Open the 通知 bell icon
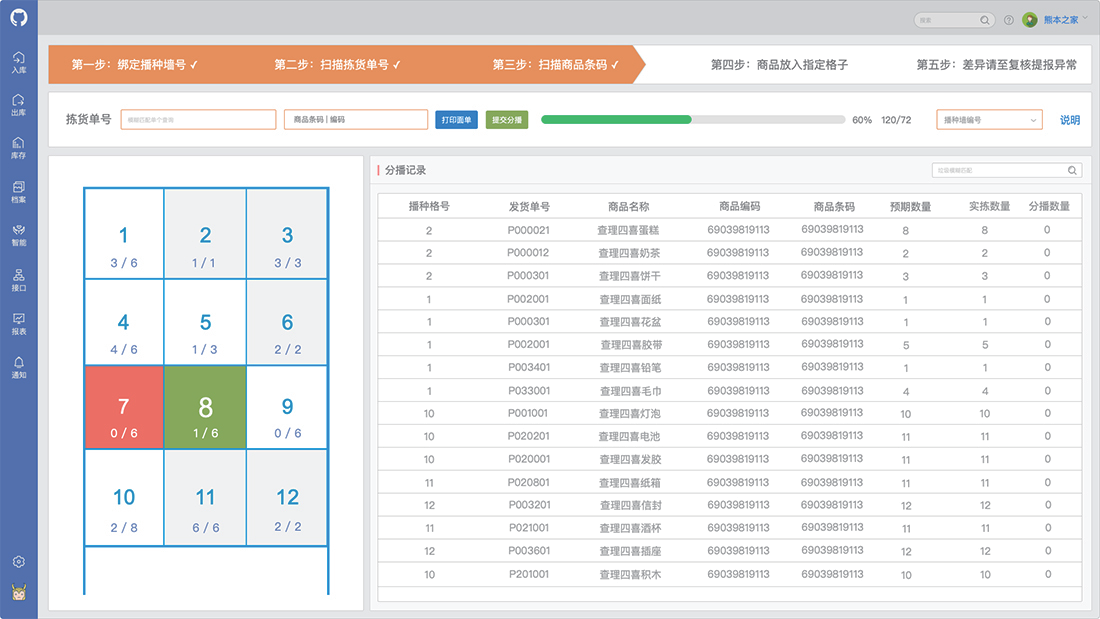This screenshot has height=619, width=1100. coord(18,367)
